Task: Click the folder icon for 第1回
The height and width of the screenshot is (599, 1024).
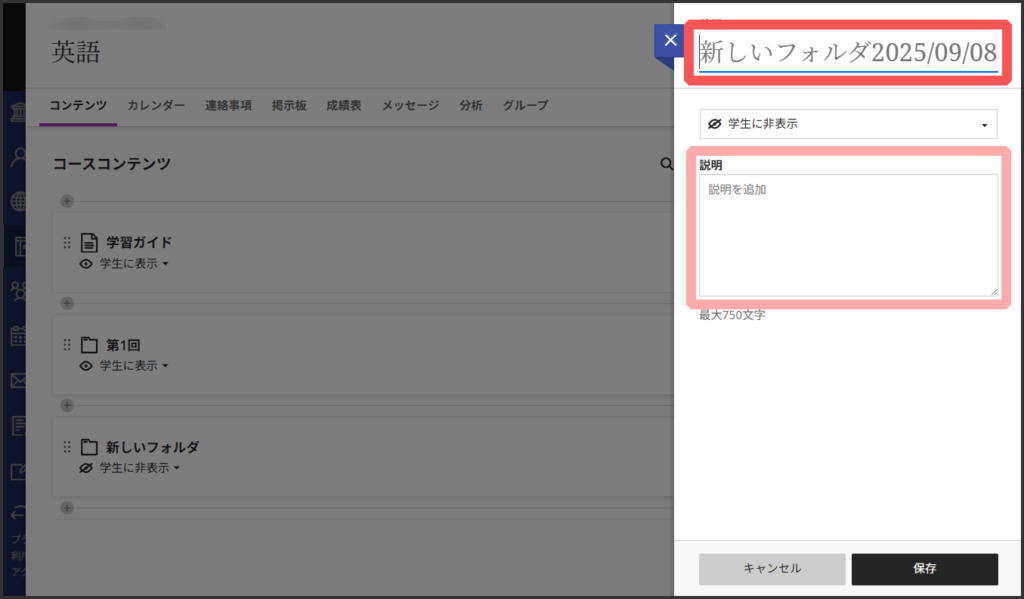Action: (90, 345)
